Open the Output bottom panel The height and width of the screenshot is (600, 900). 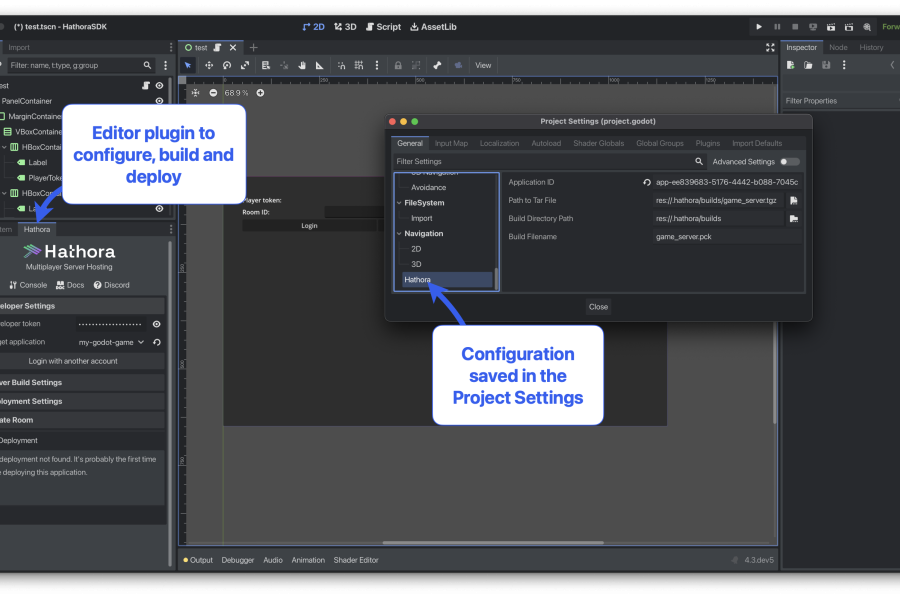point(198,560)
